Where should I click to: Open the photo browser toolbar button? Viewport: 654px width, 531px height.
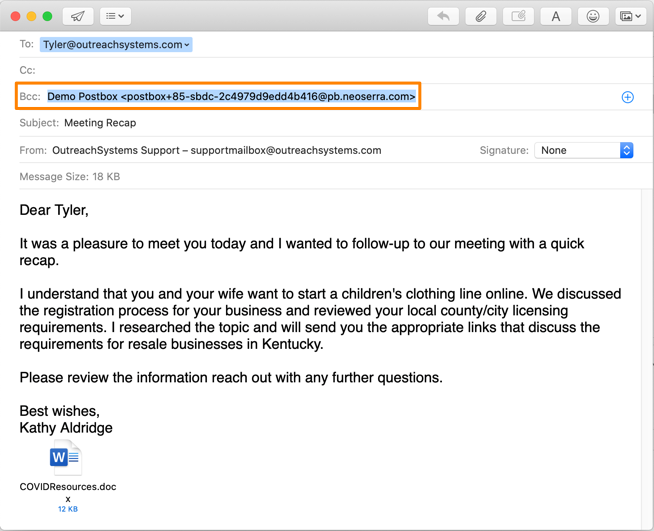[x=630, y=16]
